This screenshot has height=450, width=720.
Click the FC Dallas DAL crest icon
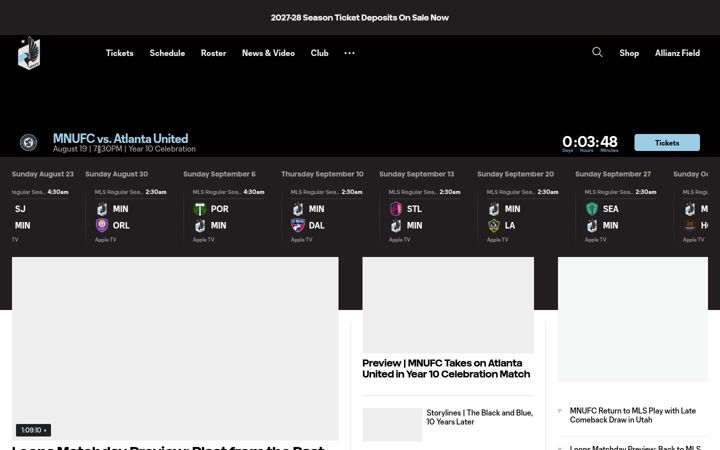(298, 225)
